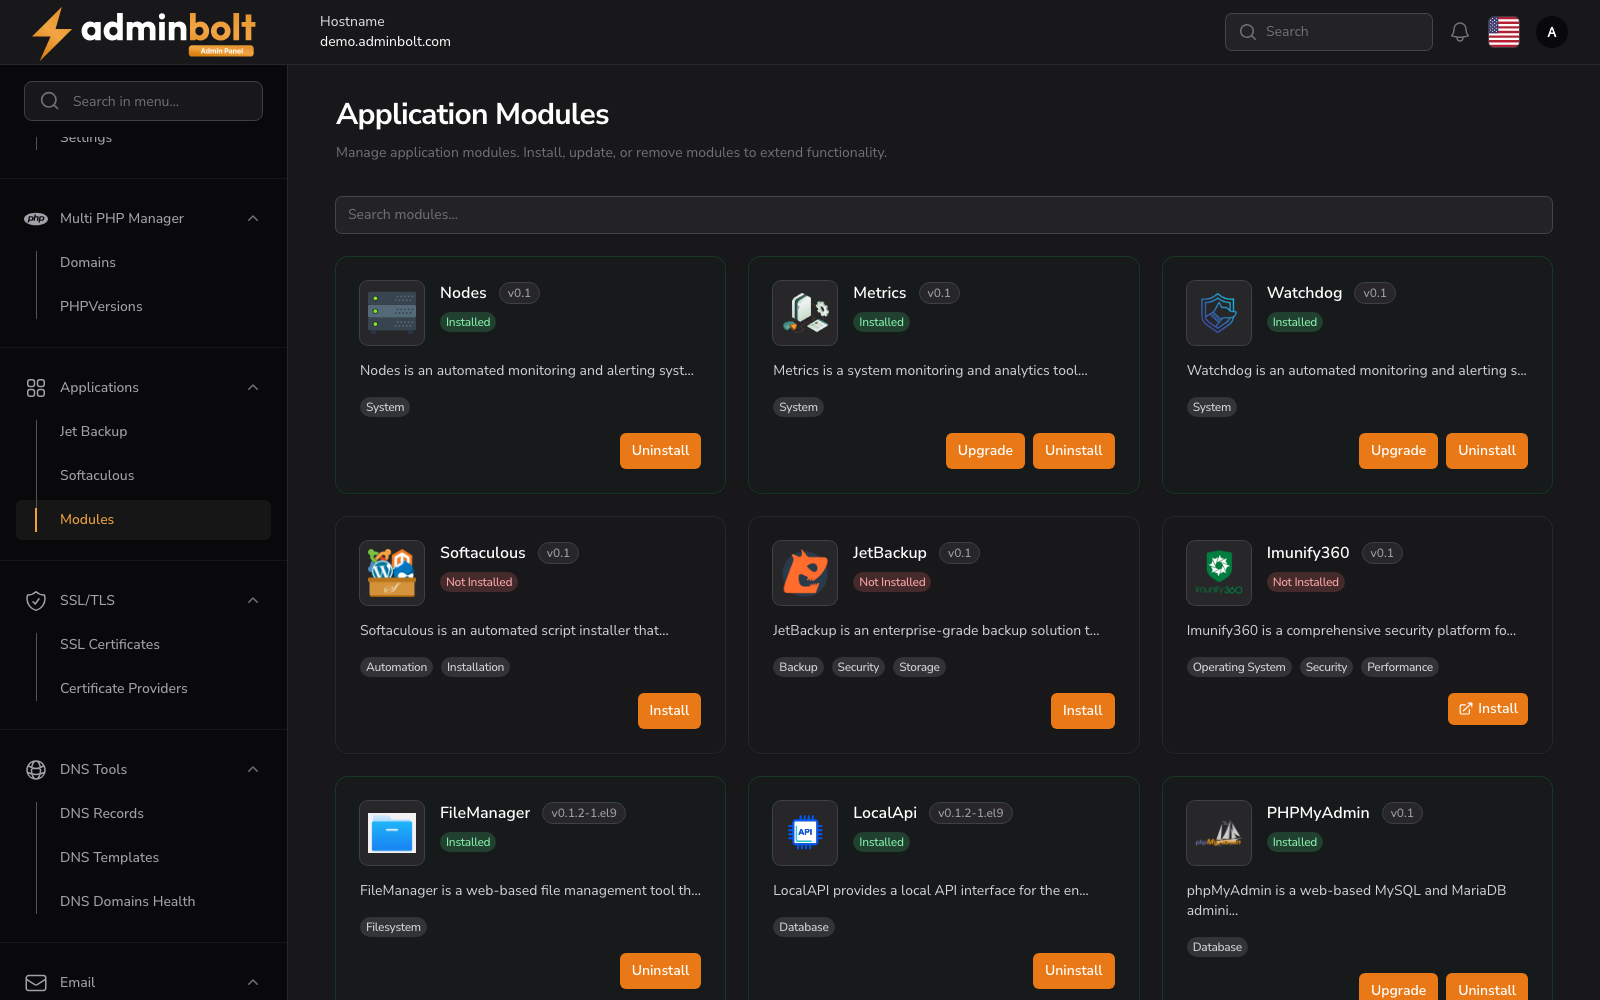The image size is (1600, 1000).
Task: Install the Softaculous module
Action: pos(669,711)
